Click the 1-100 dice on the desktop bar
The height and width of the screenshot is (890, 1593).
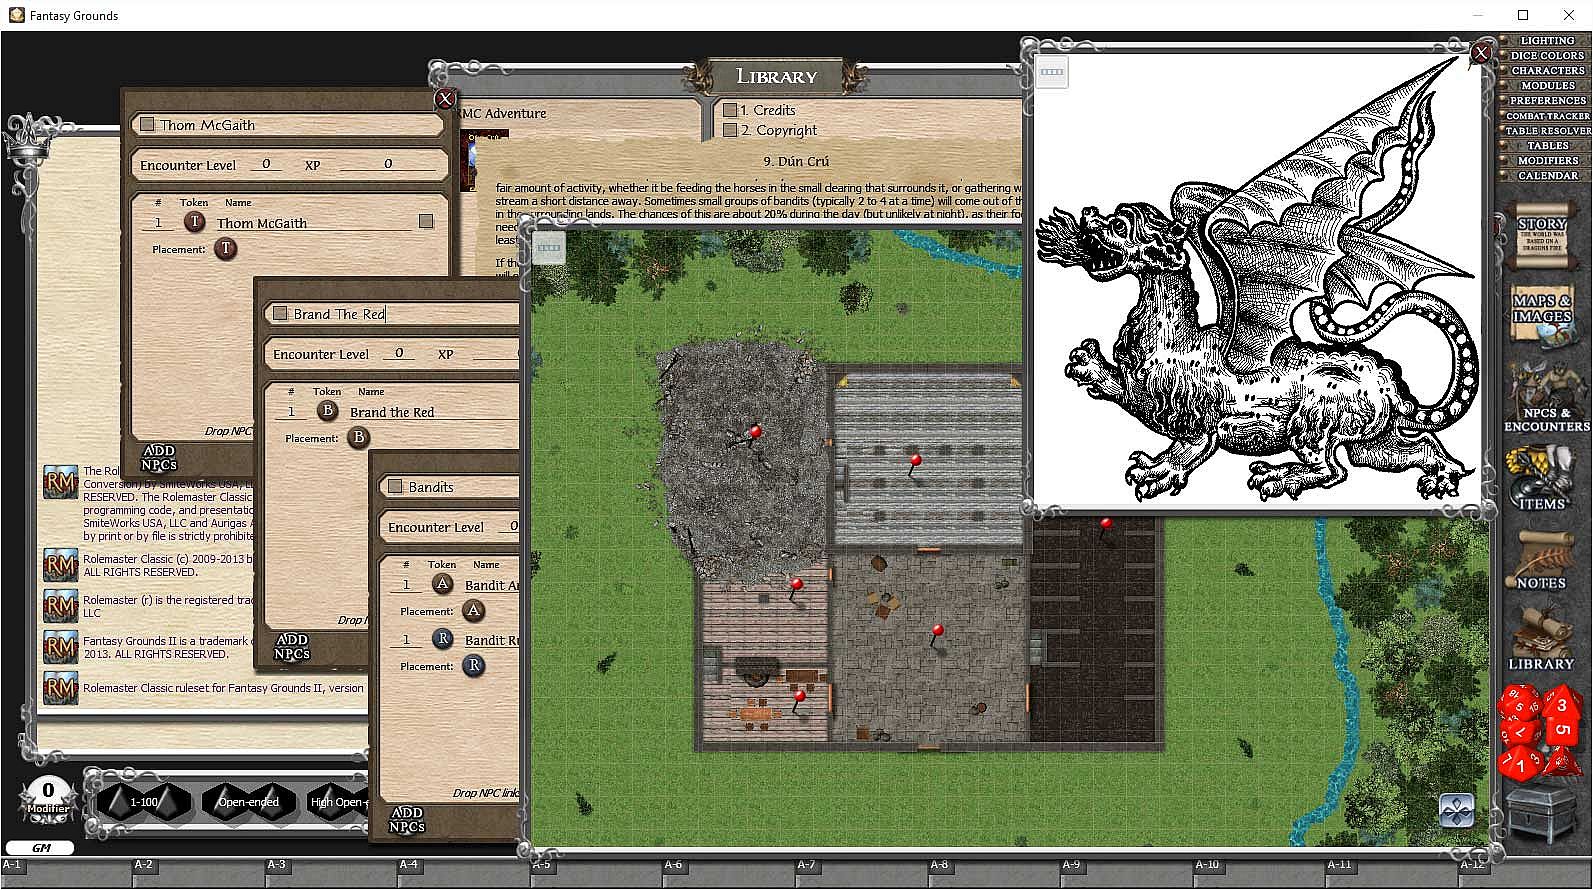(x=145, y=801)
